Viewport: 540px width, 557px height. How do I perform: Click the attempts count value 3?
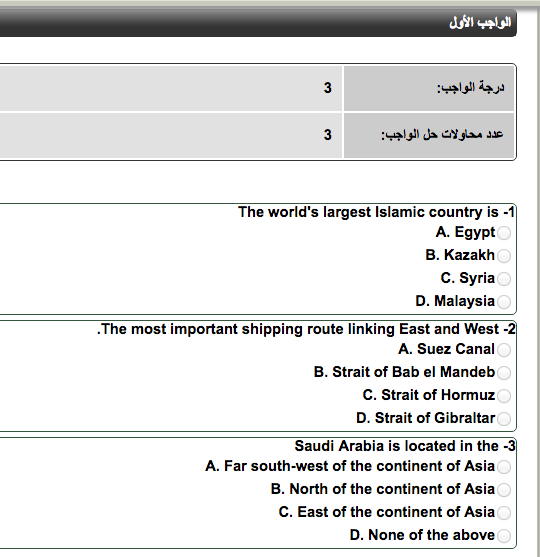(328, 135)
